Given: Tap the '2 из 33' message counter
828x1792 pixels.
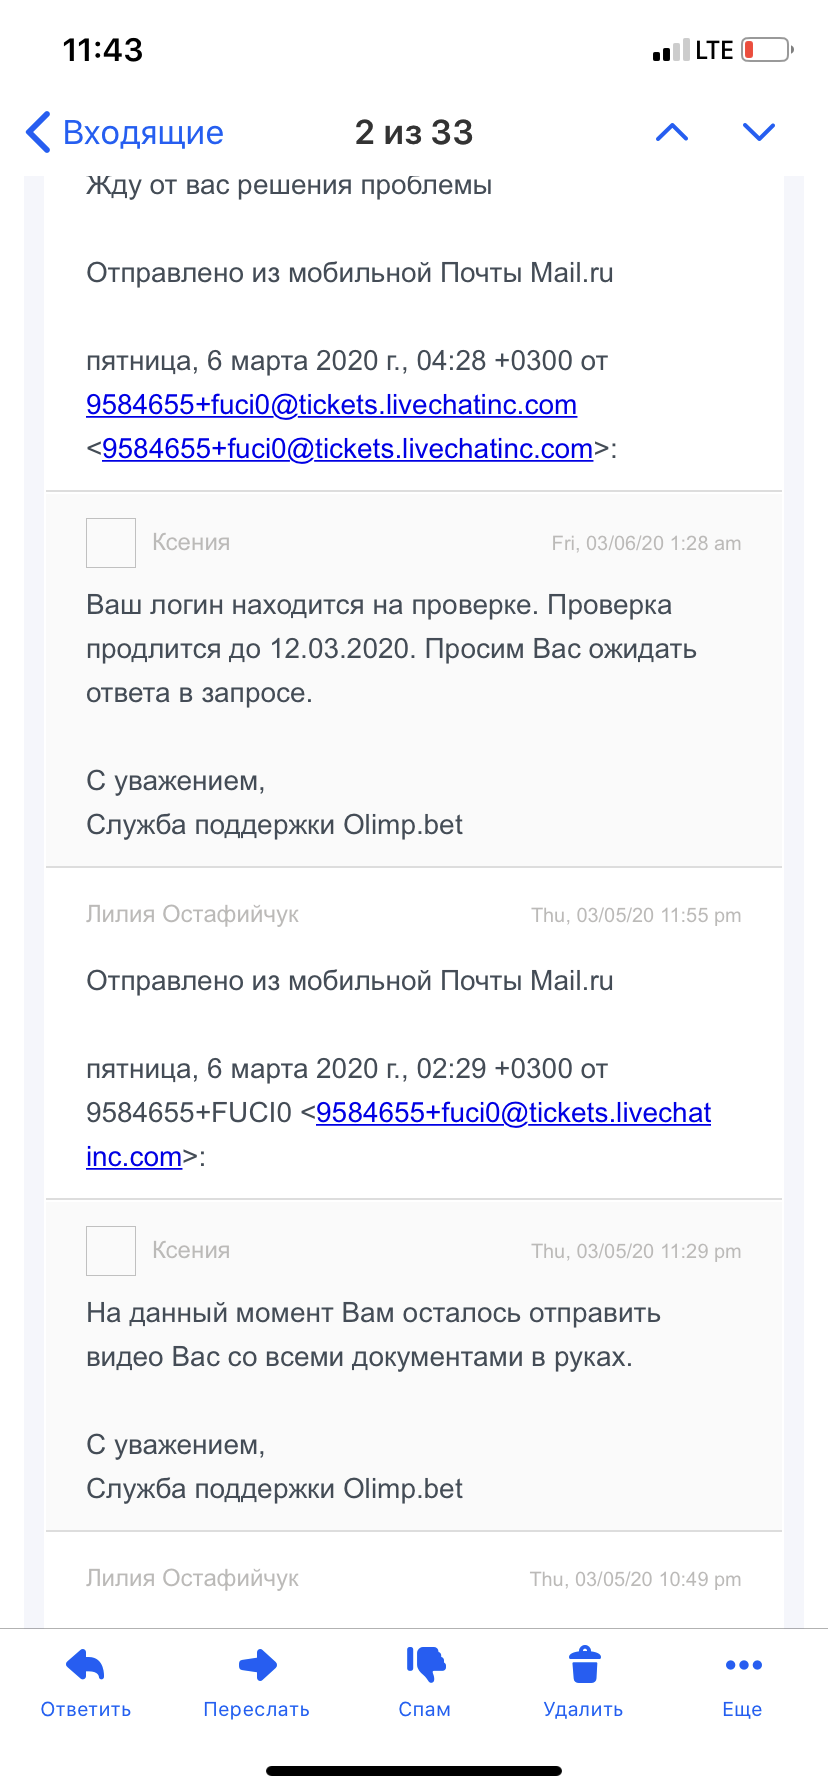Looking at the screenshot, I should [x=414, y=132].
